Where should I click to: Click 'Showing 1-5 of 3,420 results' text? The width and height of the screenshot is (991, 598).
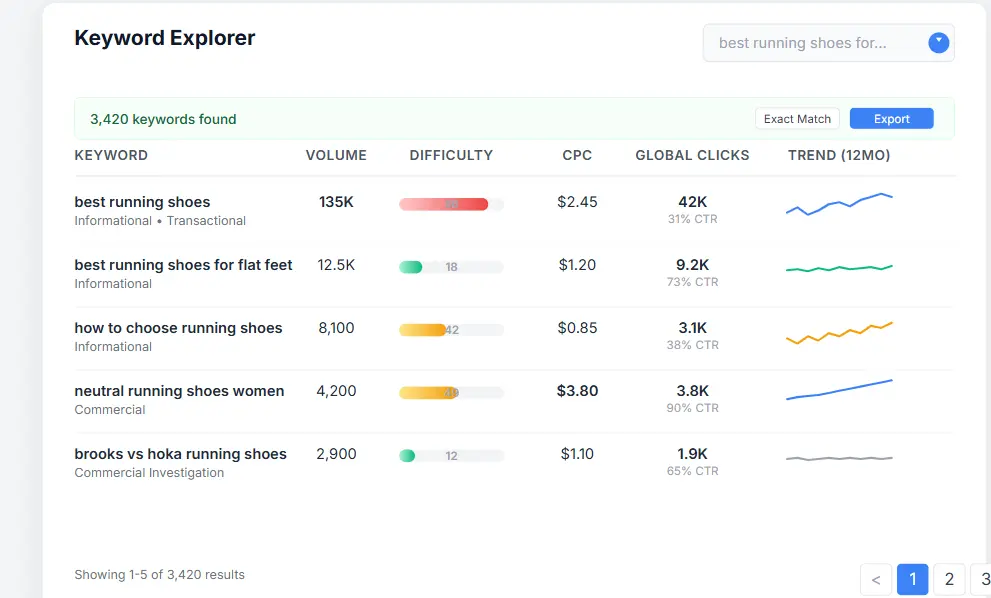coord(159,575)
